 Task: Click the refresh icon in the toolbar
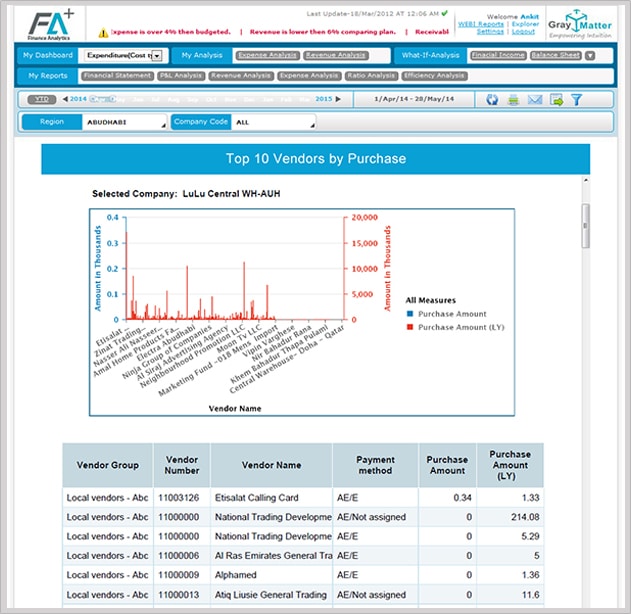(492, 99)
